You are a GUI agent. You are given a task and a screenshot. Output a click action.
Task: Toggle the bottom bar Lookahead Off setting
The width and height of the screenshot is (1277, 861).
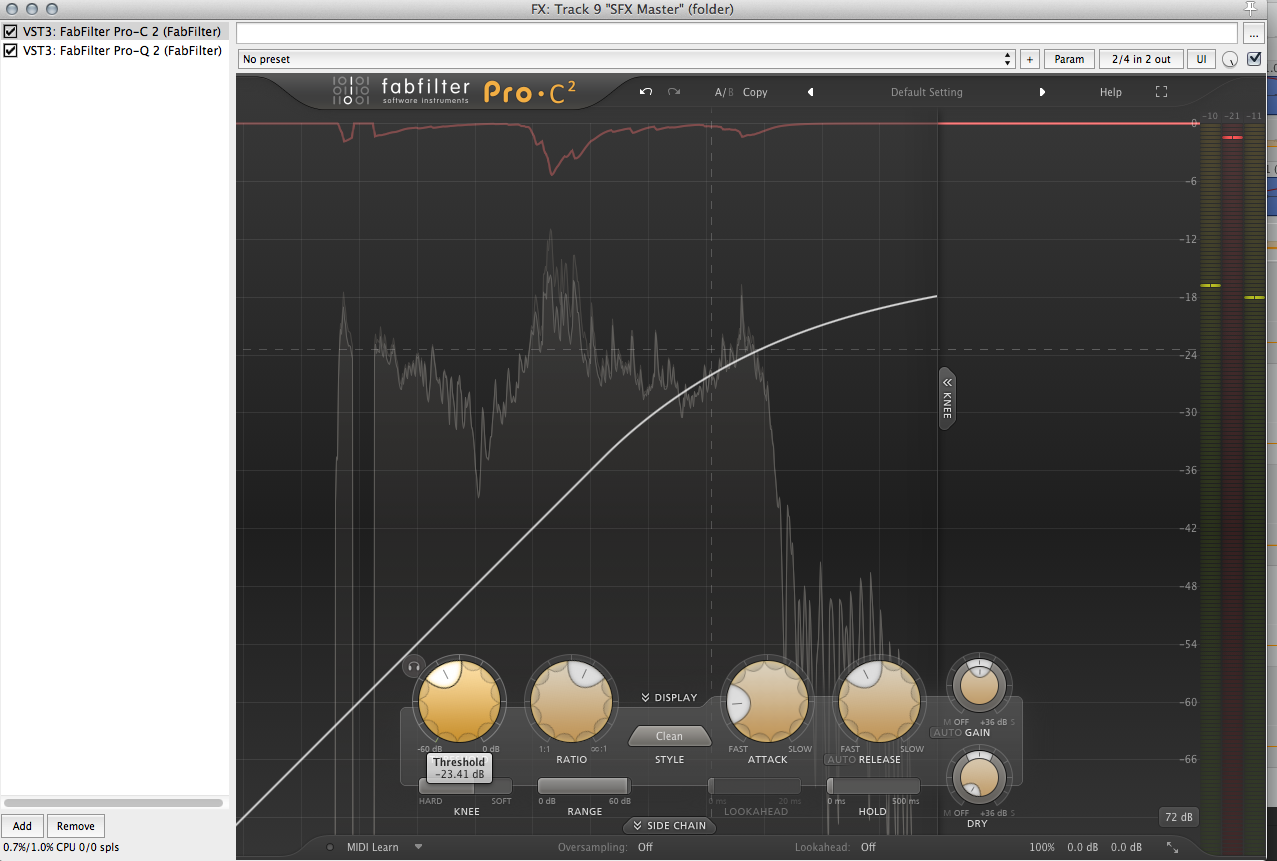pyautogui.click(x=868, y=847)
